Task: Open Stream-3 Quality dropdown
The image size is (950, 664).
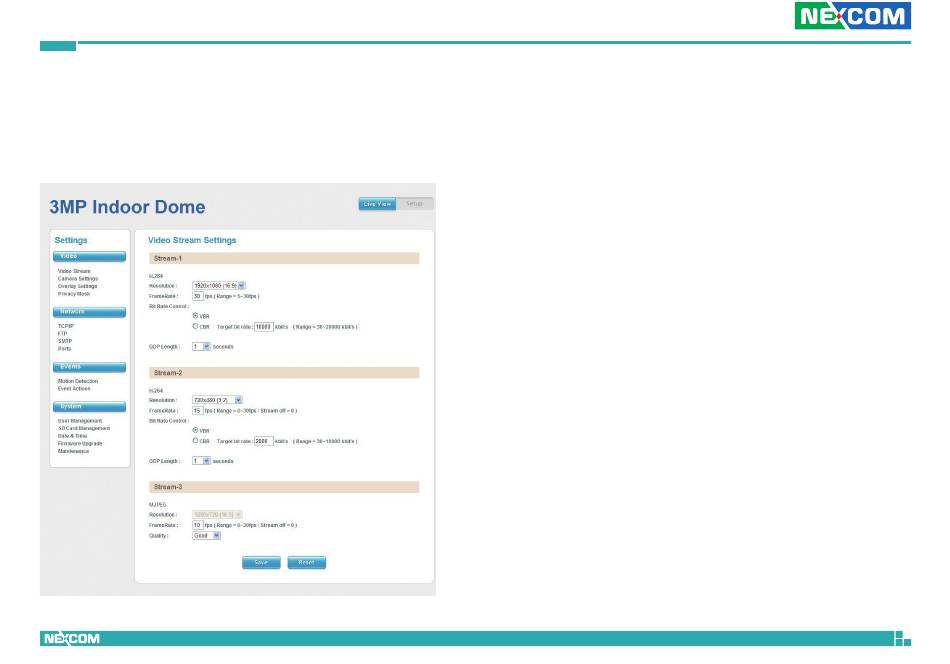Action: (206, 535)
